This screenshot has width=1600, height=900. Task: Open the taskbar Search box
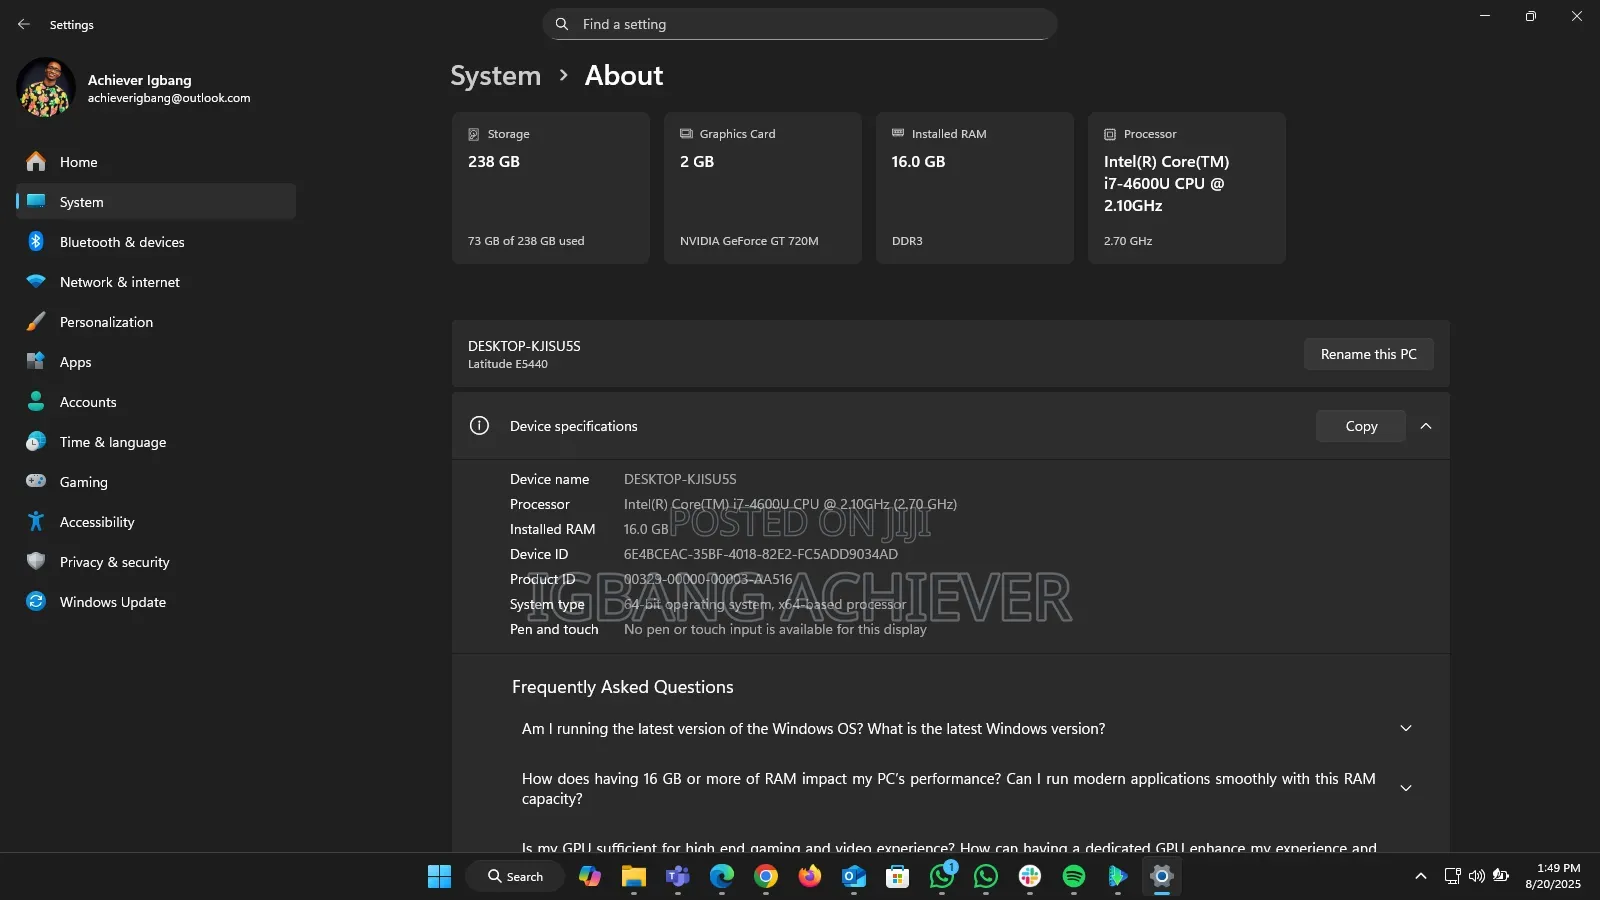pyautogui.click(x=515, y=877)
